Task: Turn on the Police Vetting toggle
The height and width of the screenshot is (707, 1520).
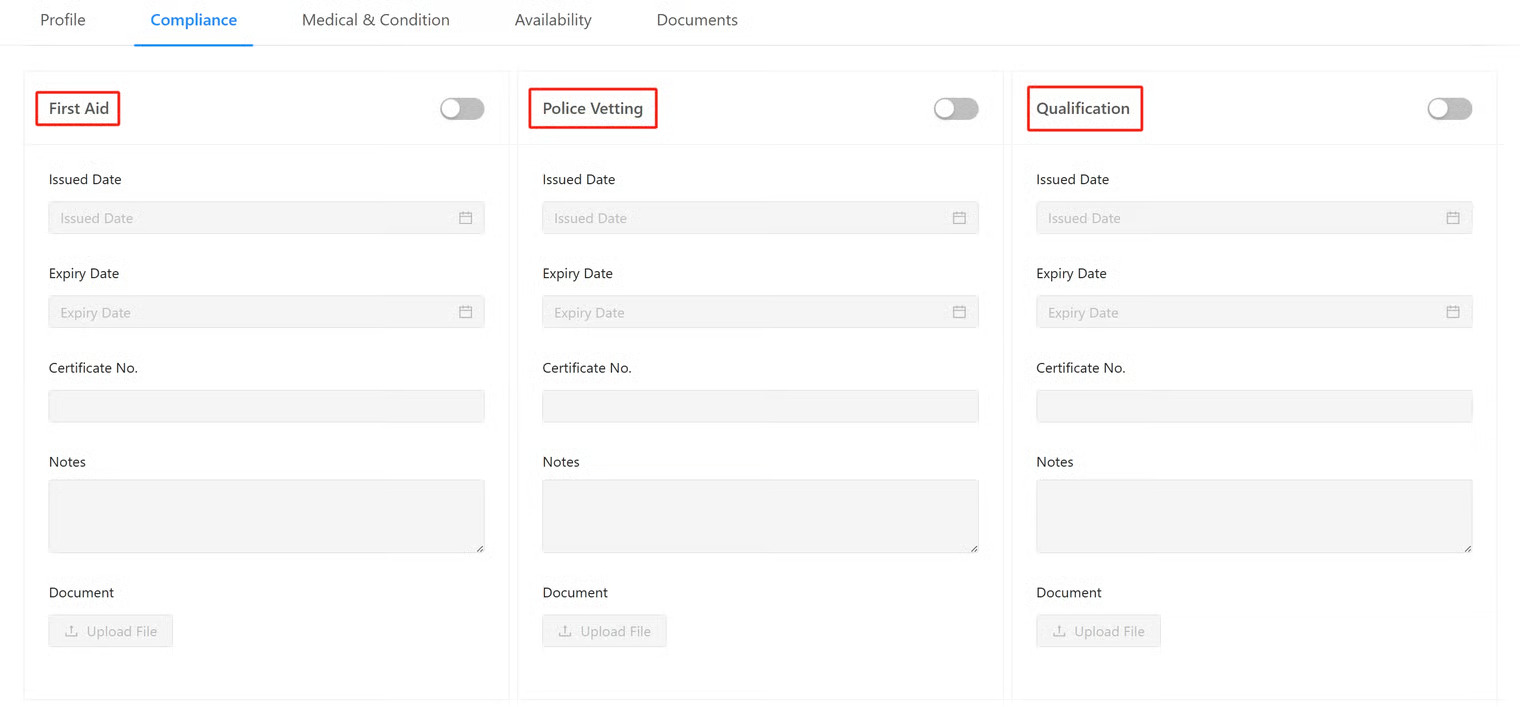Action: pos(956,109)
